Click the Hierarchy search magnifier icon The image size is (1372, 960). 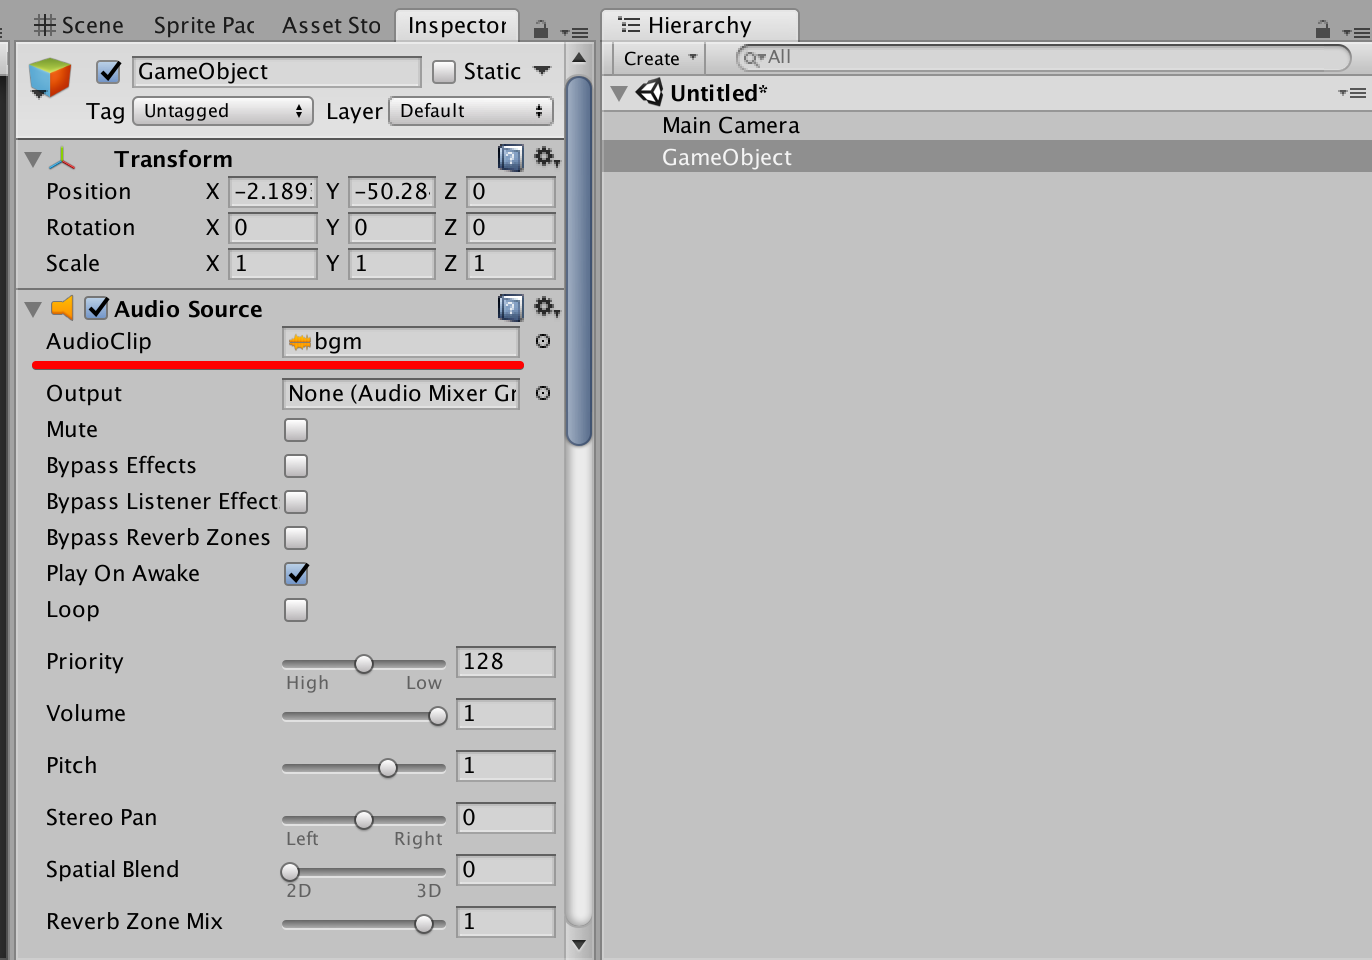point(754,58)
